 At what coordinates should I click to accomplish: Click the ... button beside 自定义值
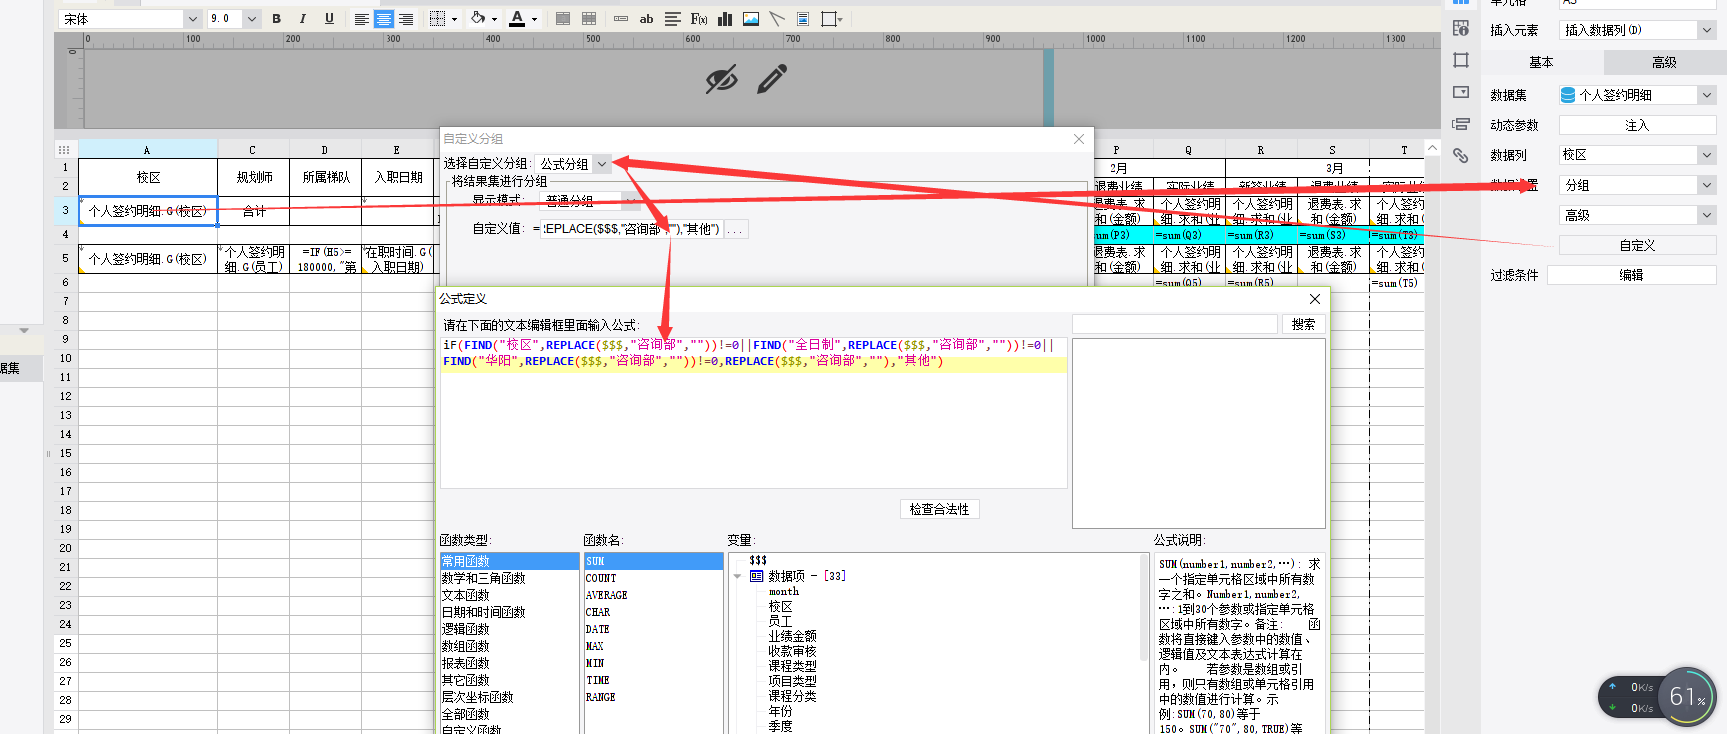tap(735, 229)
